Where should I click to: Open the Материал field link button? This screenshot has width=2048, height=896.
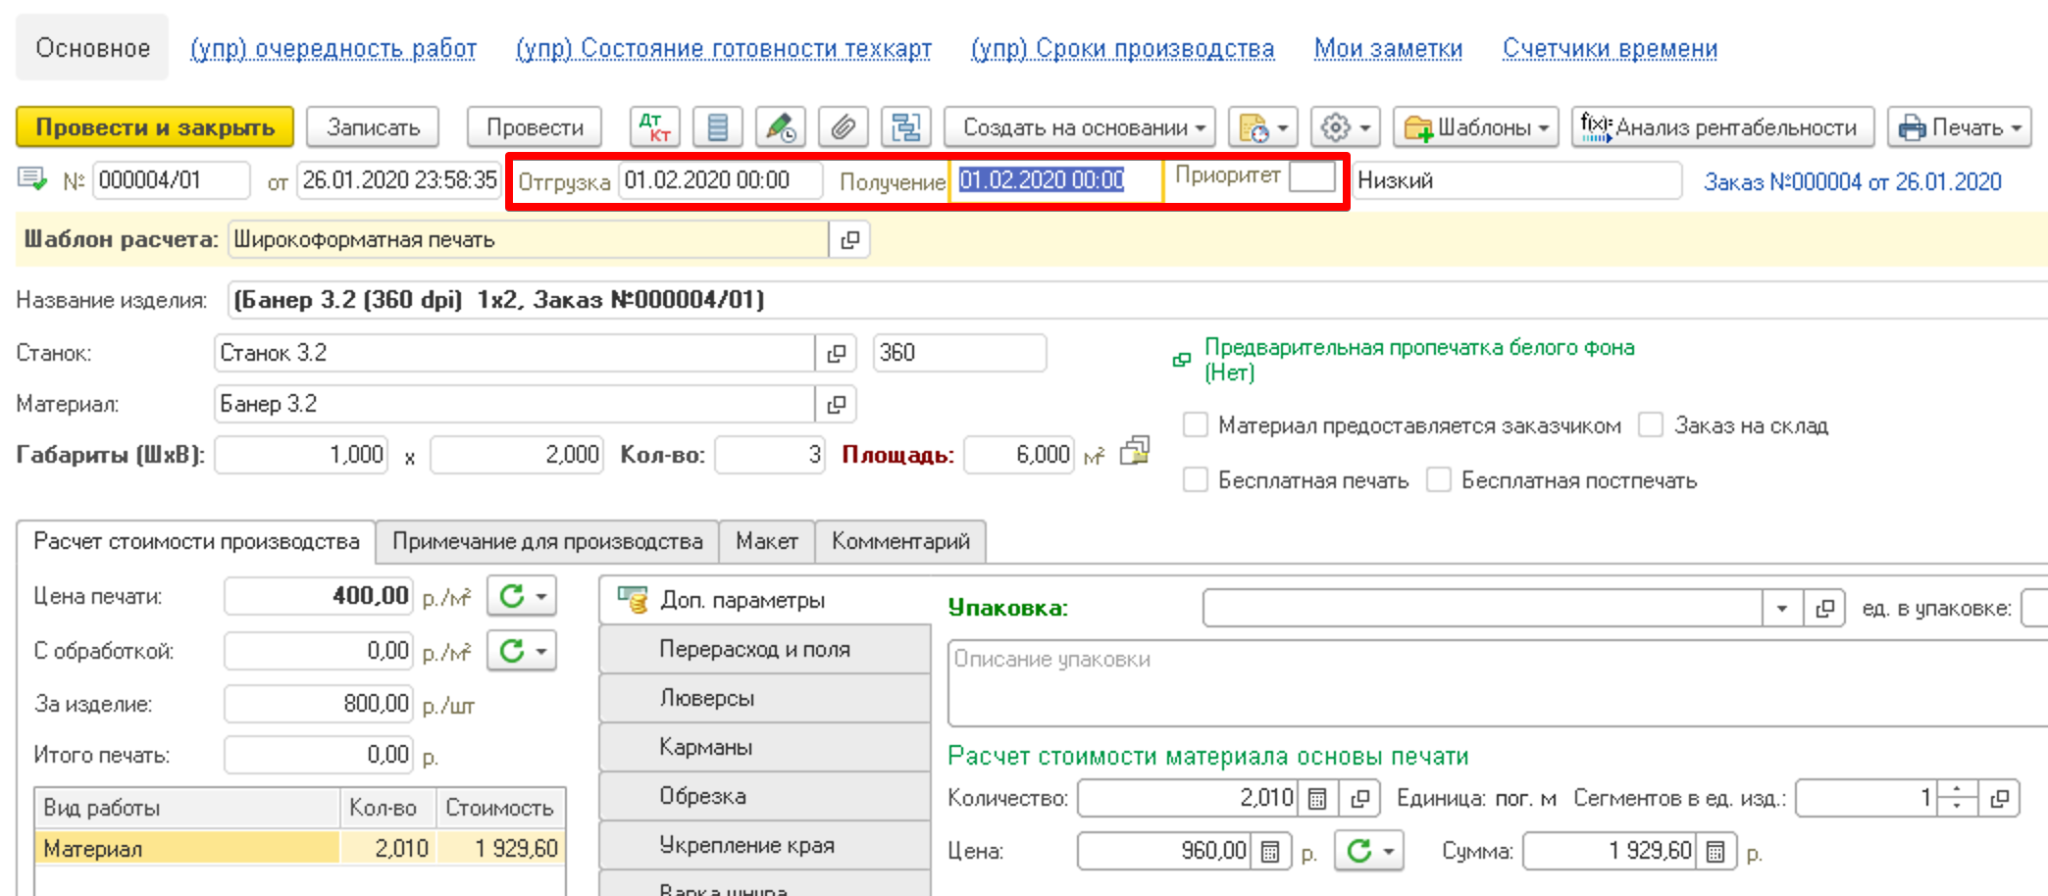pyautogui.click(x=837, y=404)
